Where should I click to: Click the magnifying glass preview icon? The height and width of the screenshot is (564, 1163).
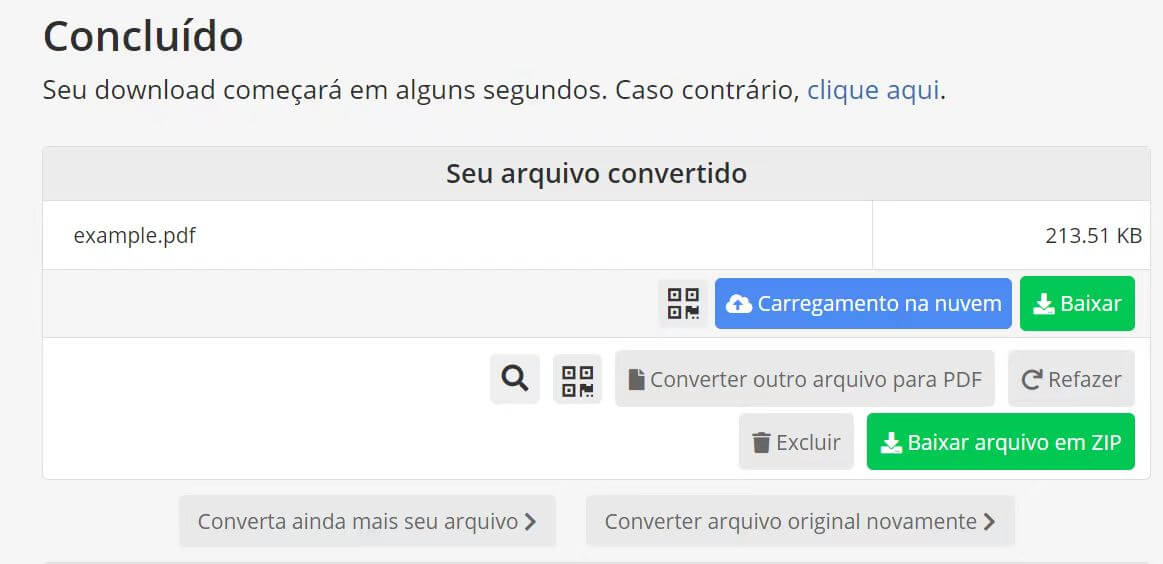tap(515, 379)
